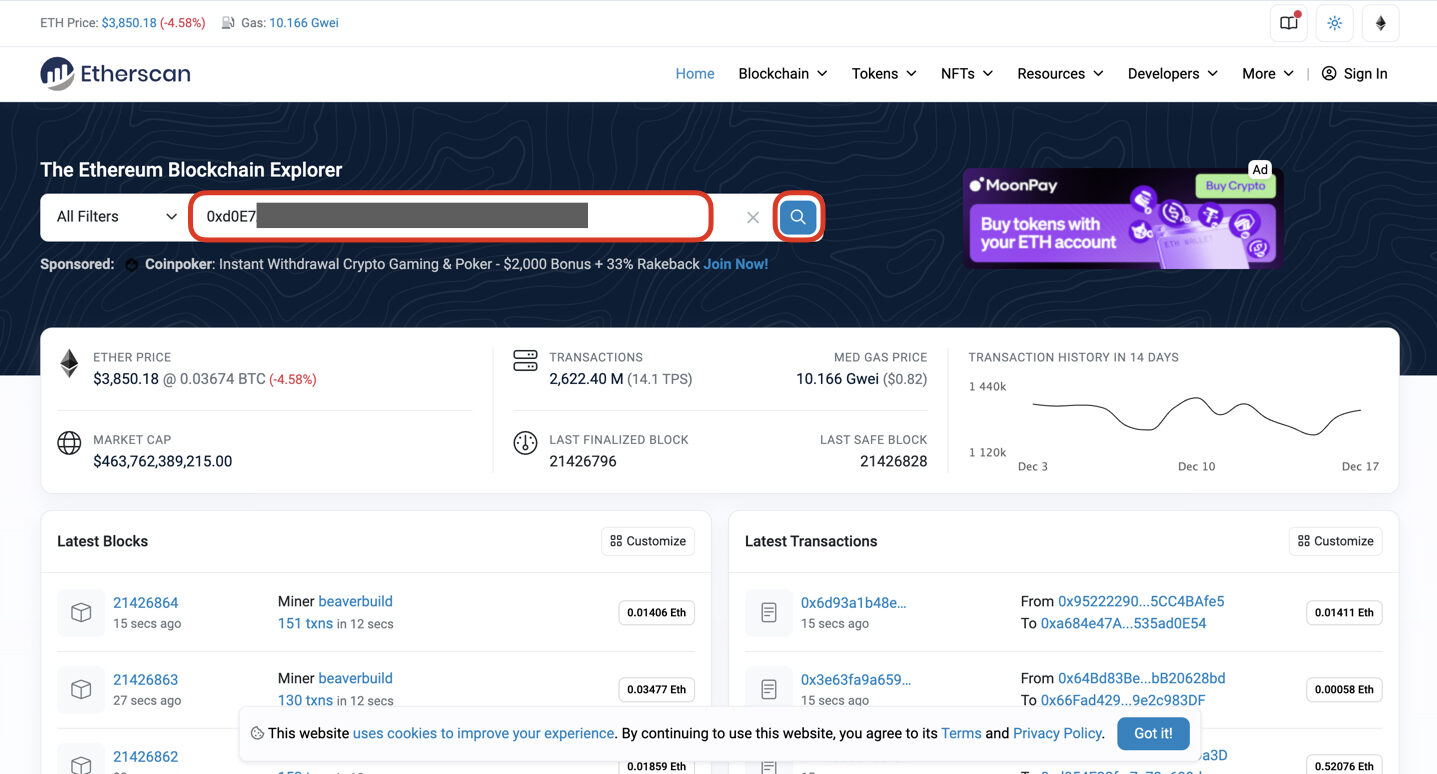Click market cap $463,762,389,215.00
The height and width of the screenshot is (774, 1437).
point(163,461)
